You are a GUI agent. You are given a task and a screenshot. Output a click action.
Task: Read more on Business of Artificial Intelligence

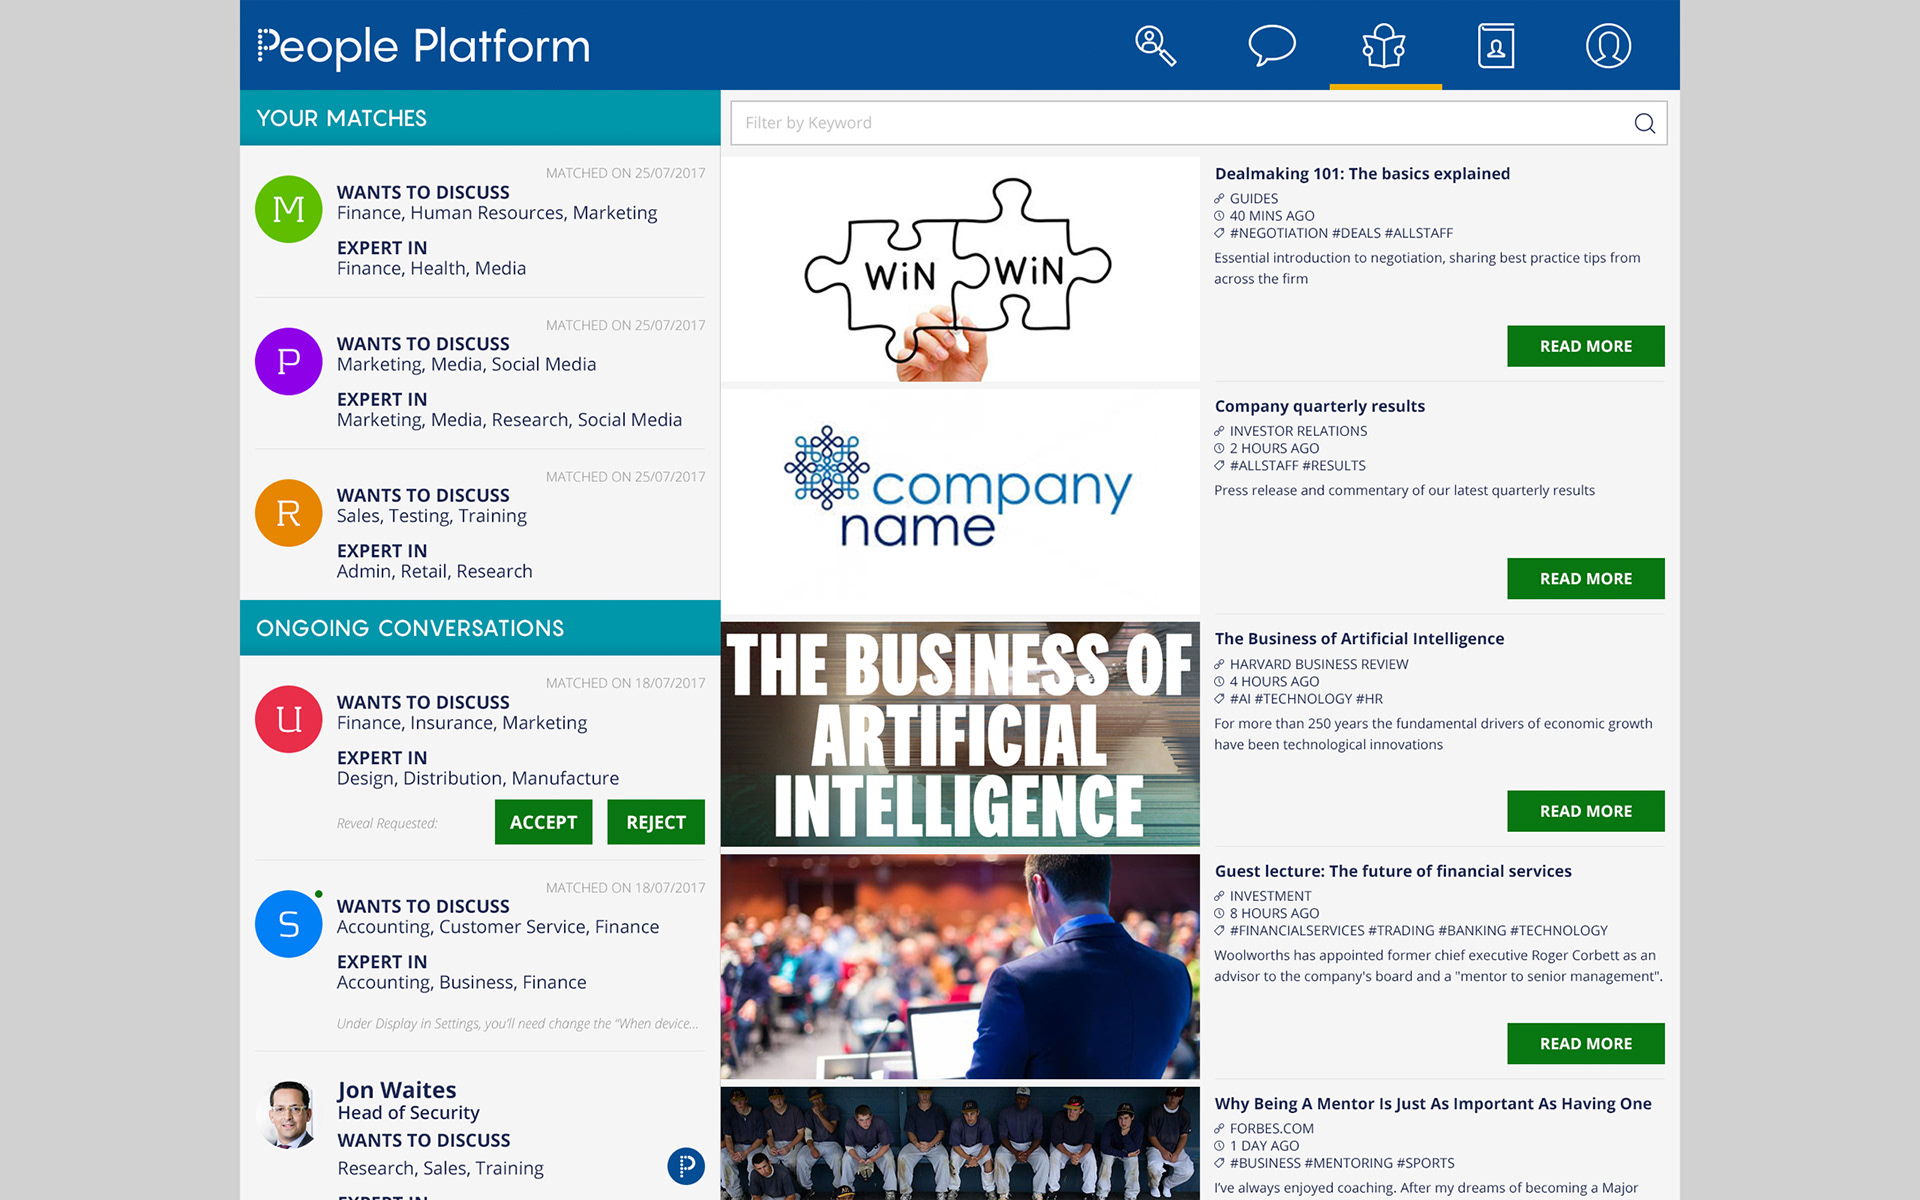coord(1585,811)
